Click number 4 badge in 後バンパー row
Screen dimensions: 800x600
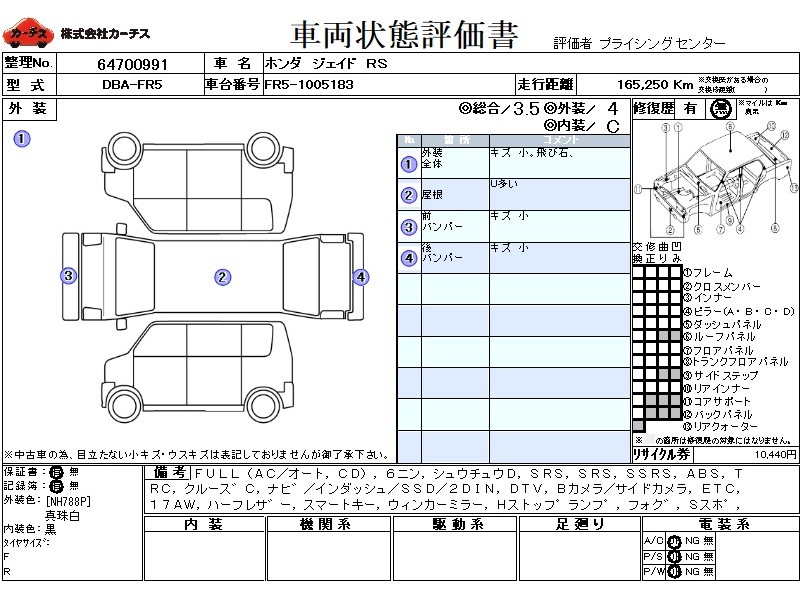408,258
